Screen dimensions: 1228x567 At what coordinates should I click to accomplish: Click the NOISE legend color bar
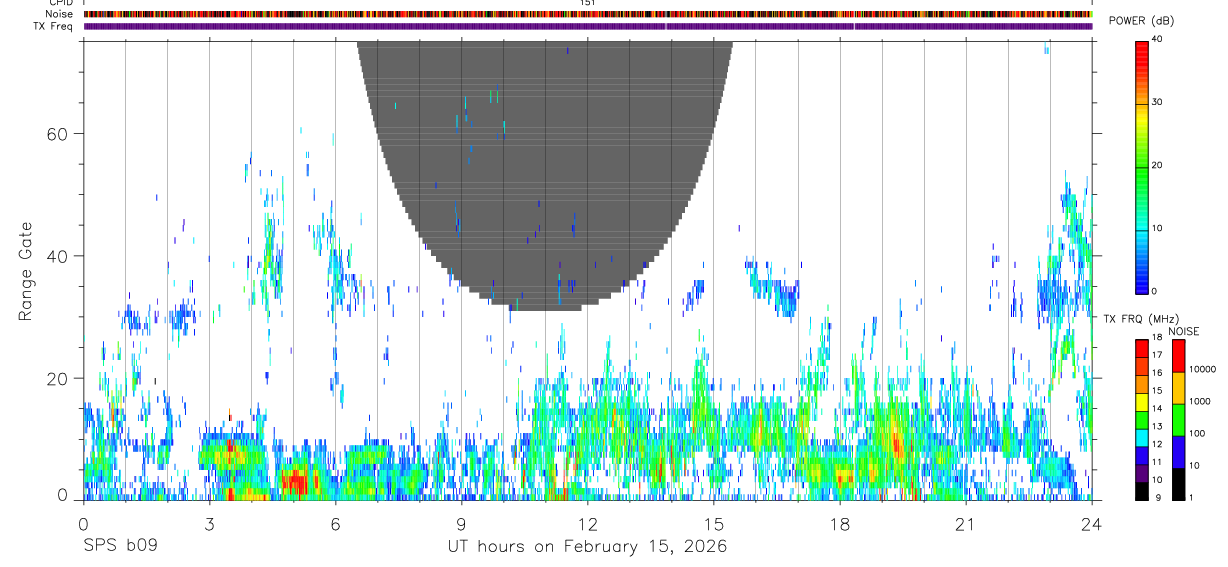[x=1179, y=419]
